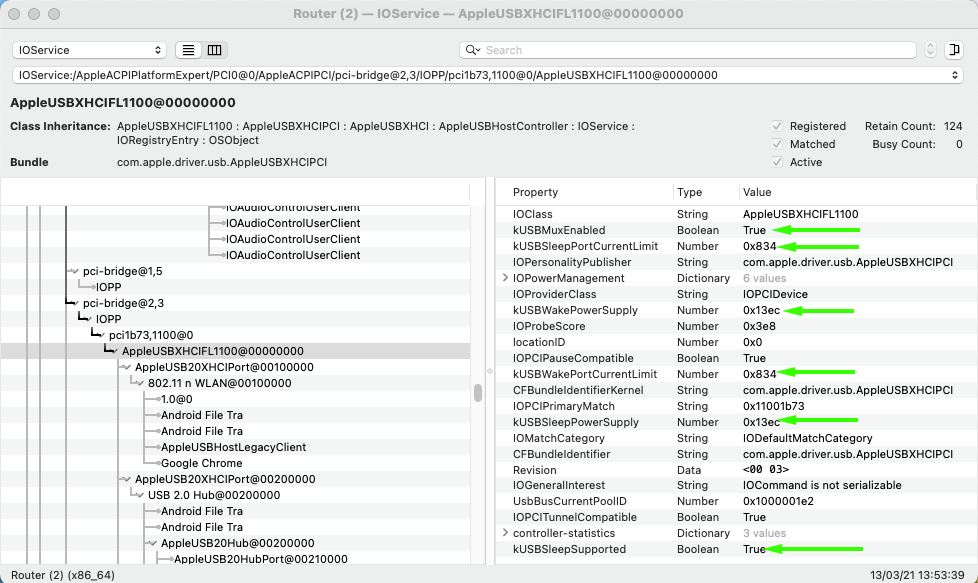Select the Google Chrome tree item
978x583 pixels.
[x=201, y=463]
